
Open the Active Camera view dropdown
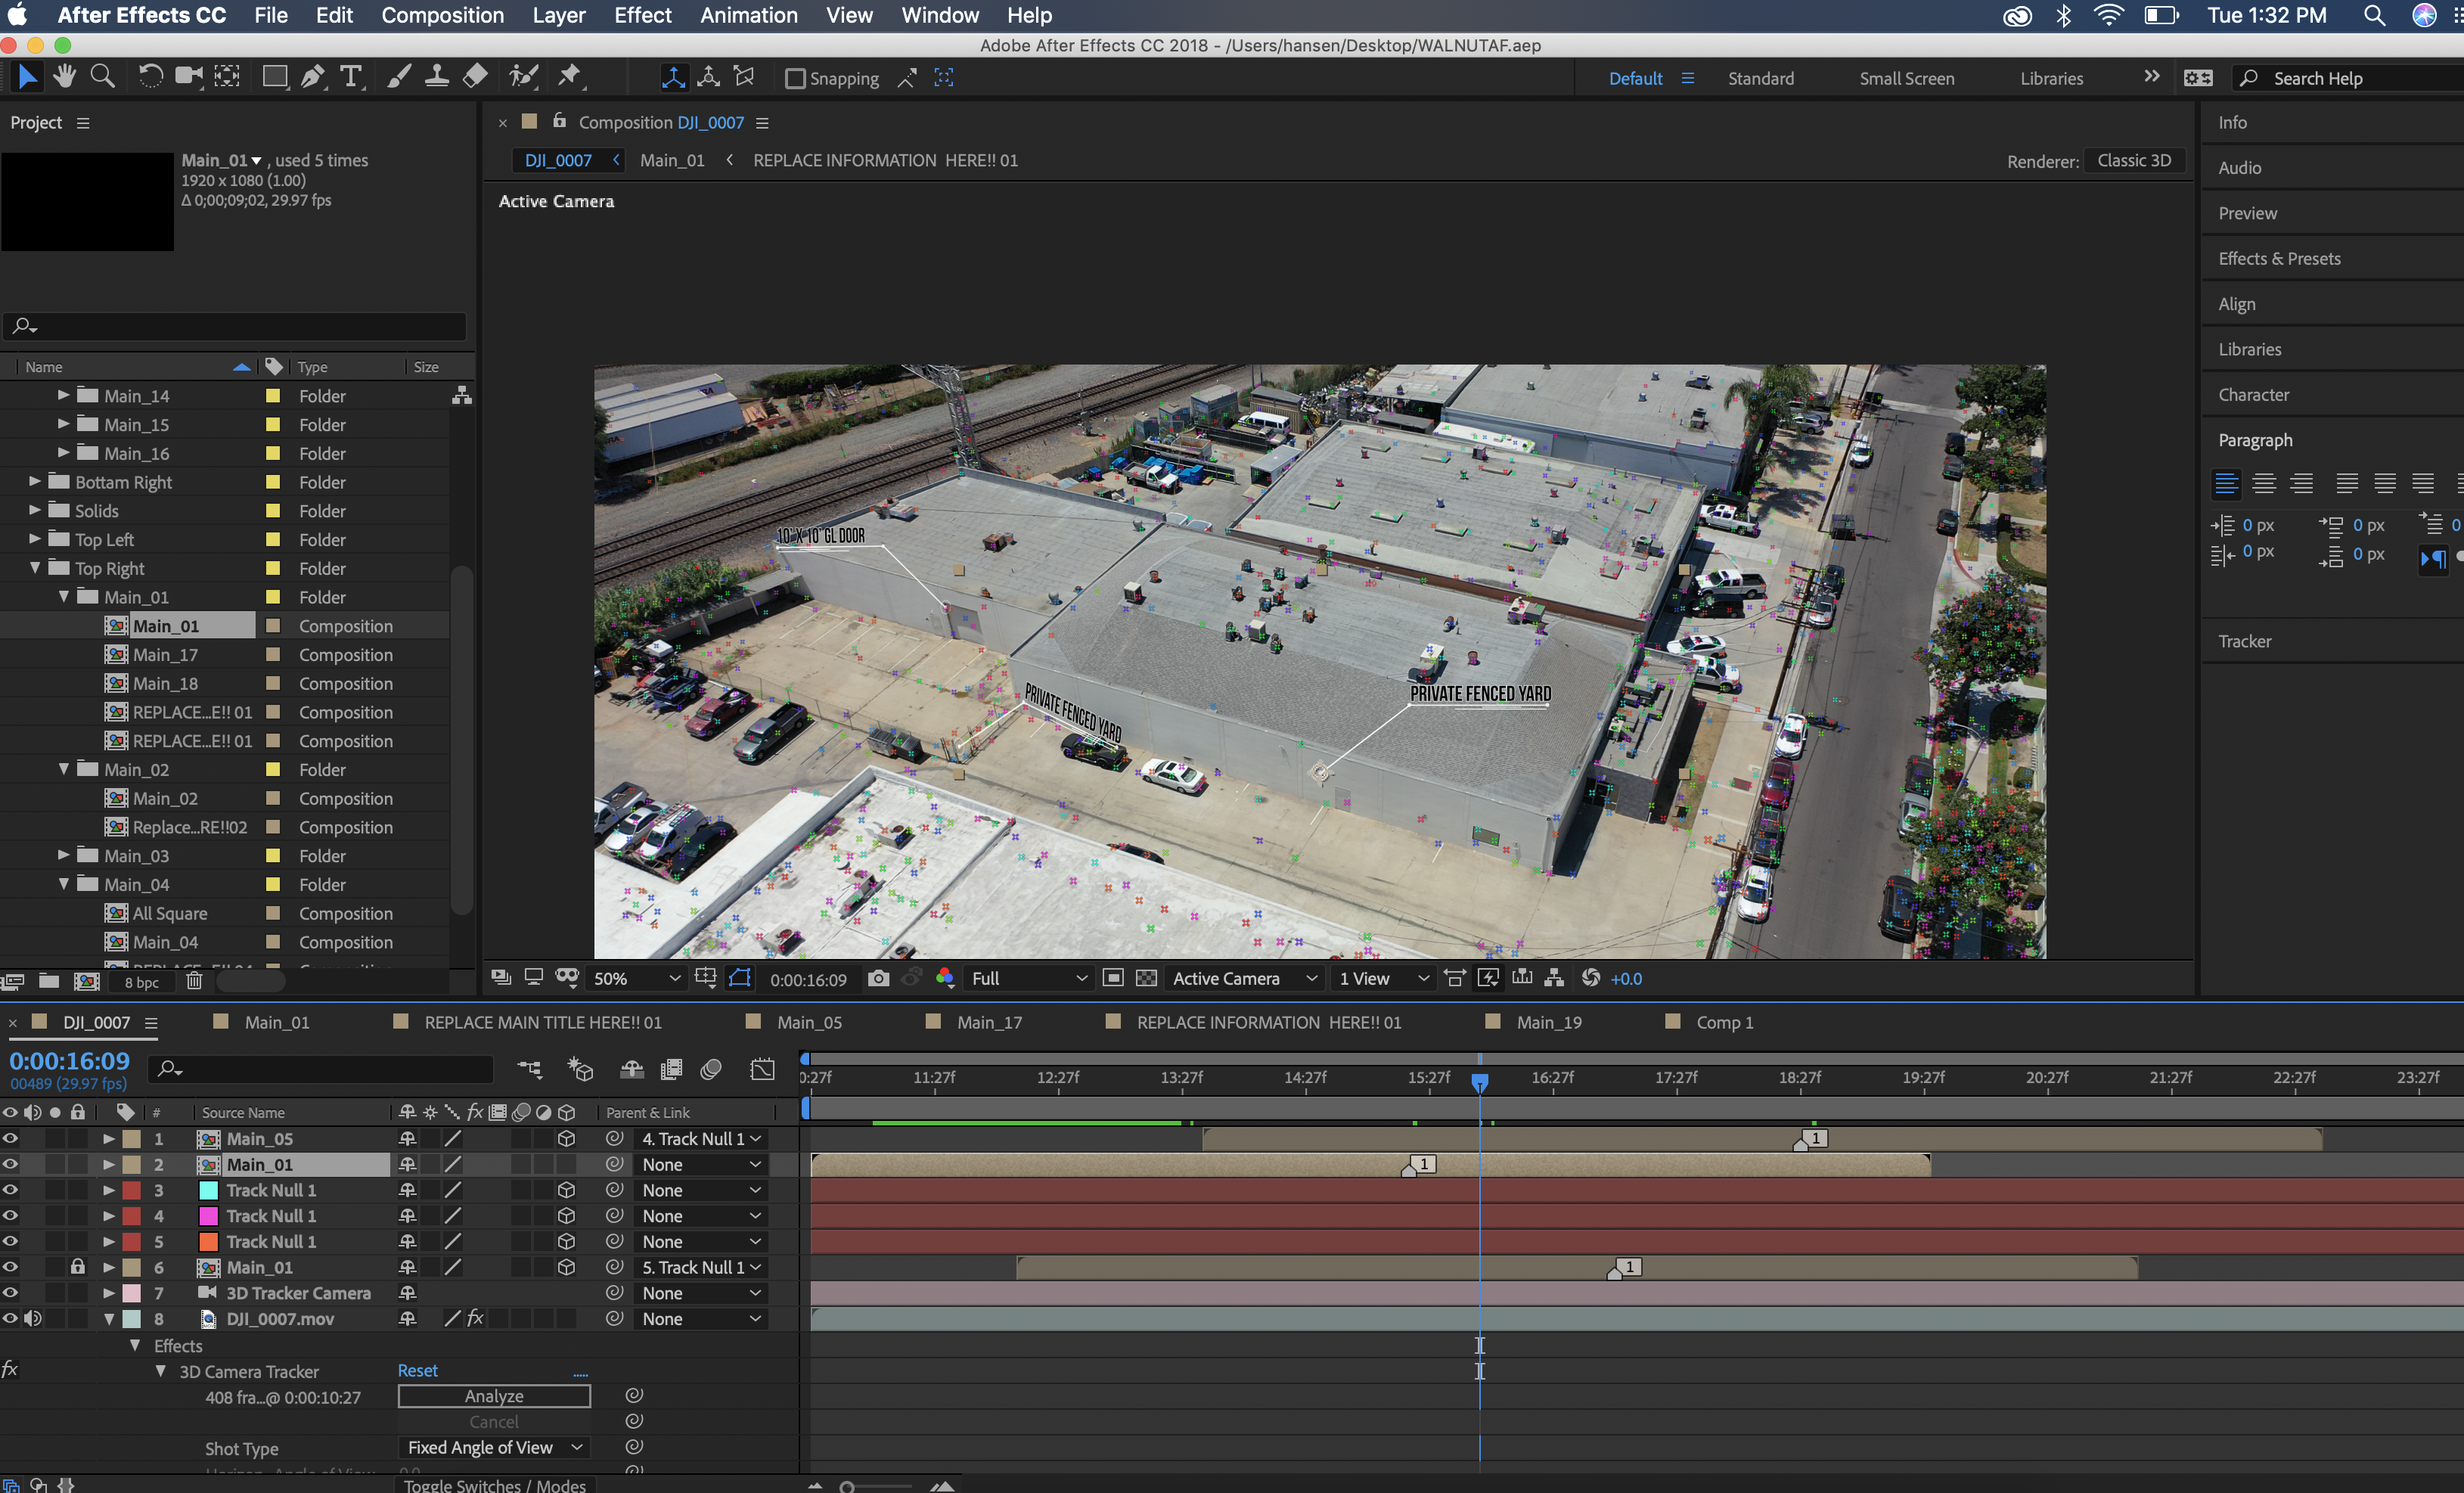tap(1244, 978)
